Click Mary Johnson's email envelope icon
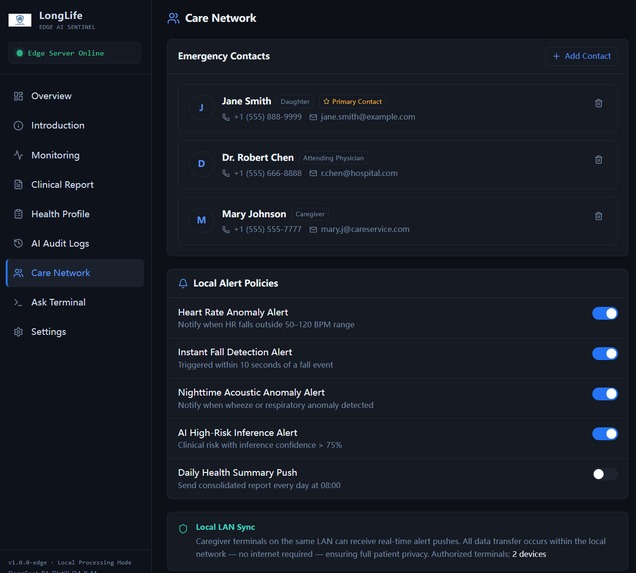 [x=313, y=230]
